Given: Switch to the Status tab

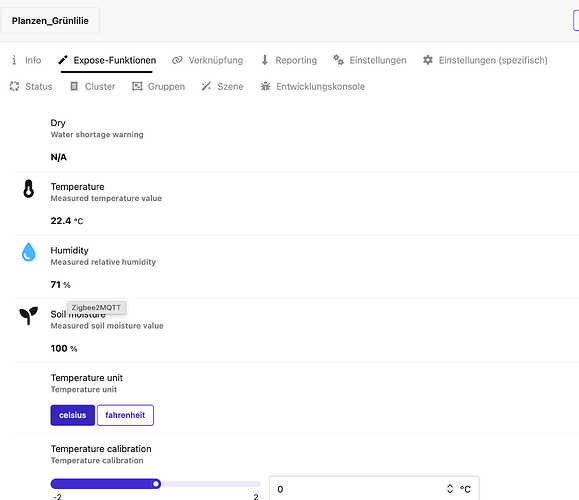Looking at the screenshot, I should 31,86.
